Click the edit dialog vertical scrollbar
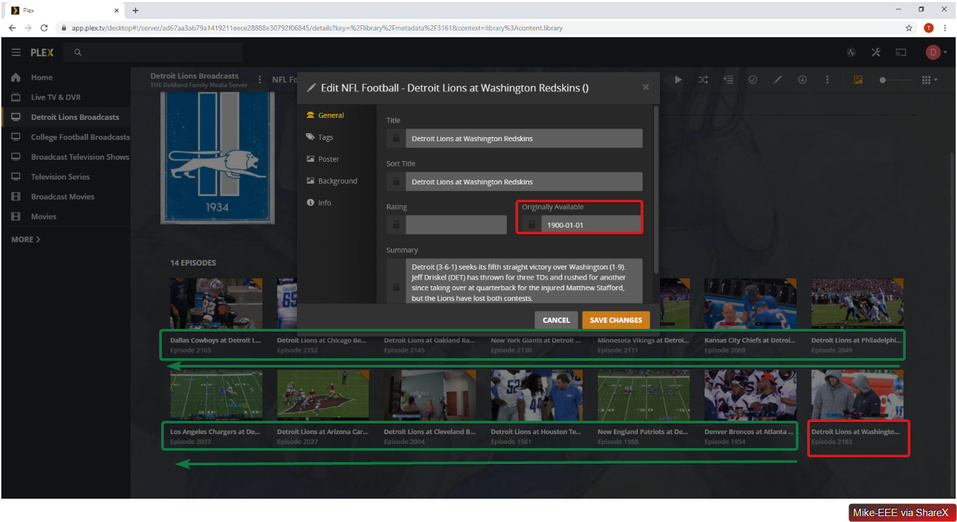This screenshot has height=522, width=957. pyautogui.click(x=656, y=189)
